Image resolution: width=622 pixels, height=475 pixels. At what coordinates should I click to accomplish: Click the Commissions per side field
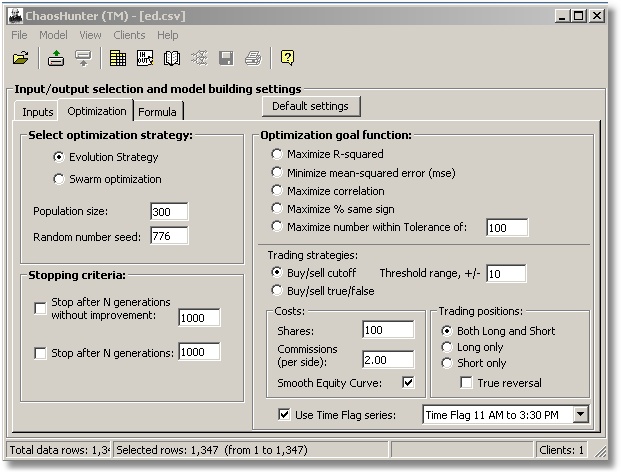(388, 360)
